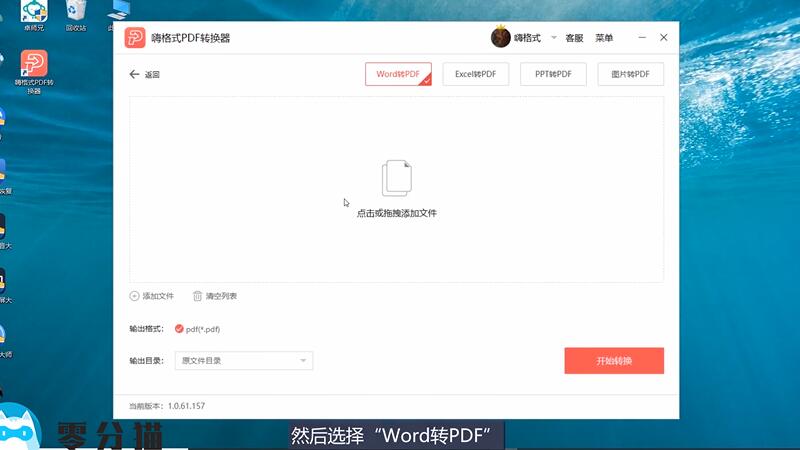Click the 嗨格式PDF转换器 logo in title bar
The image size is (800, 450).
click(135, 38)
